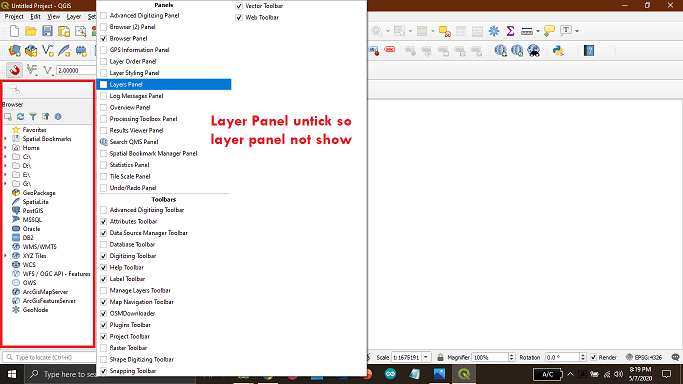Screen dimensions: 683x384
Task: Expand the Spatial Bookmarks tree node
Action: coord(5,139)
